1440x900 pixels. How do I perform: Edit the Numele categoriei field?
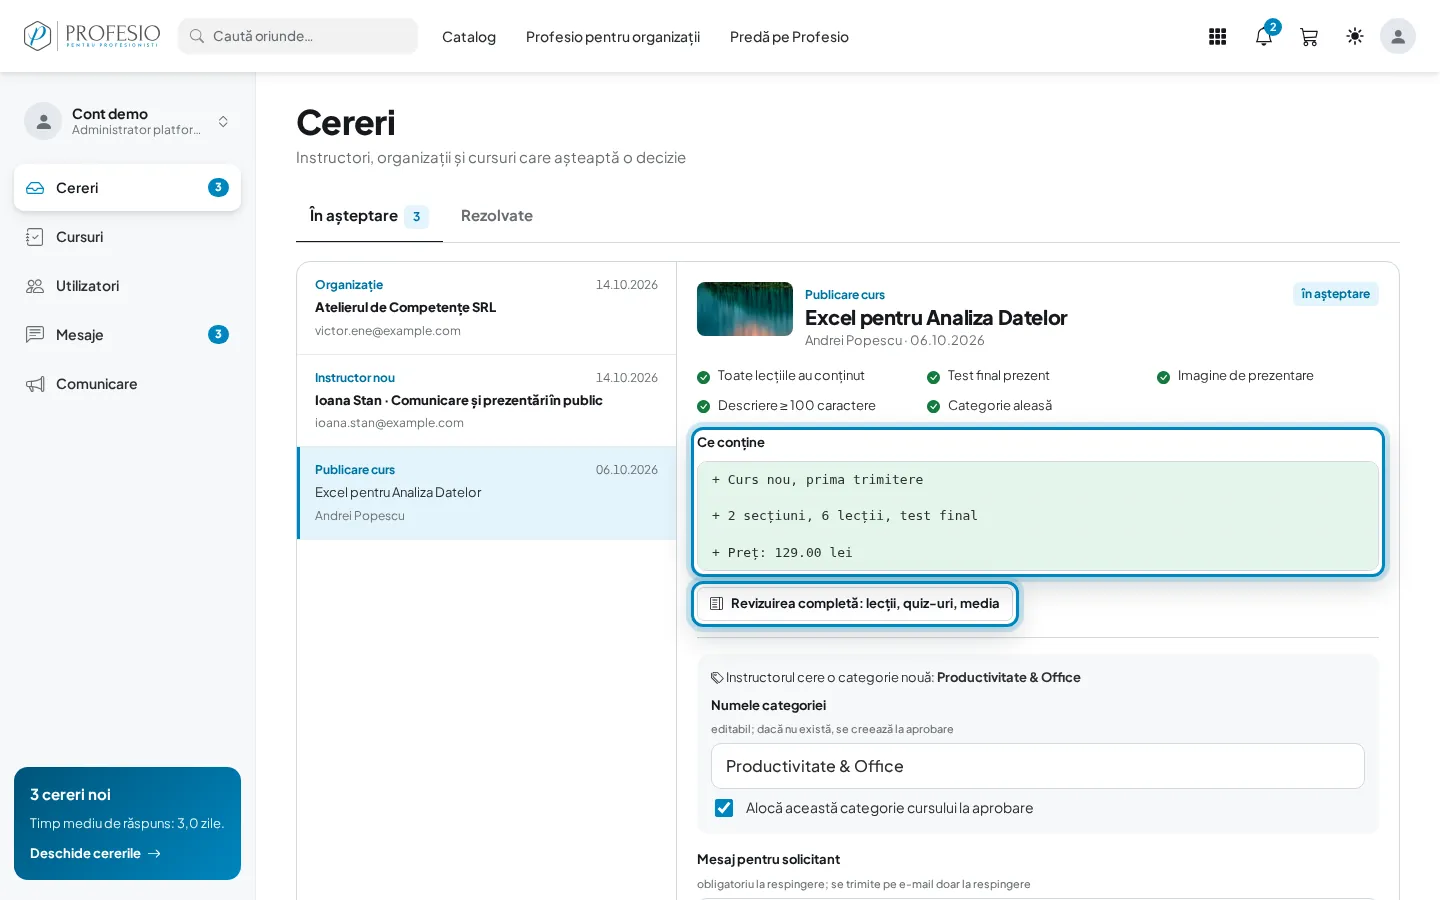click(x=1038, y=766)
